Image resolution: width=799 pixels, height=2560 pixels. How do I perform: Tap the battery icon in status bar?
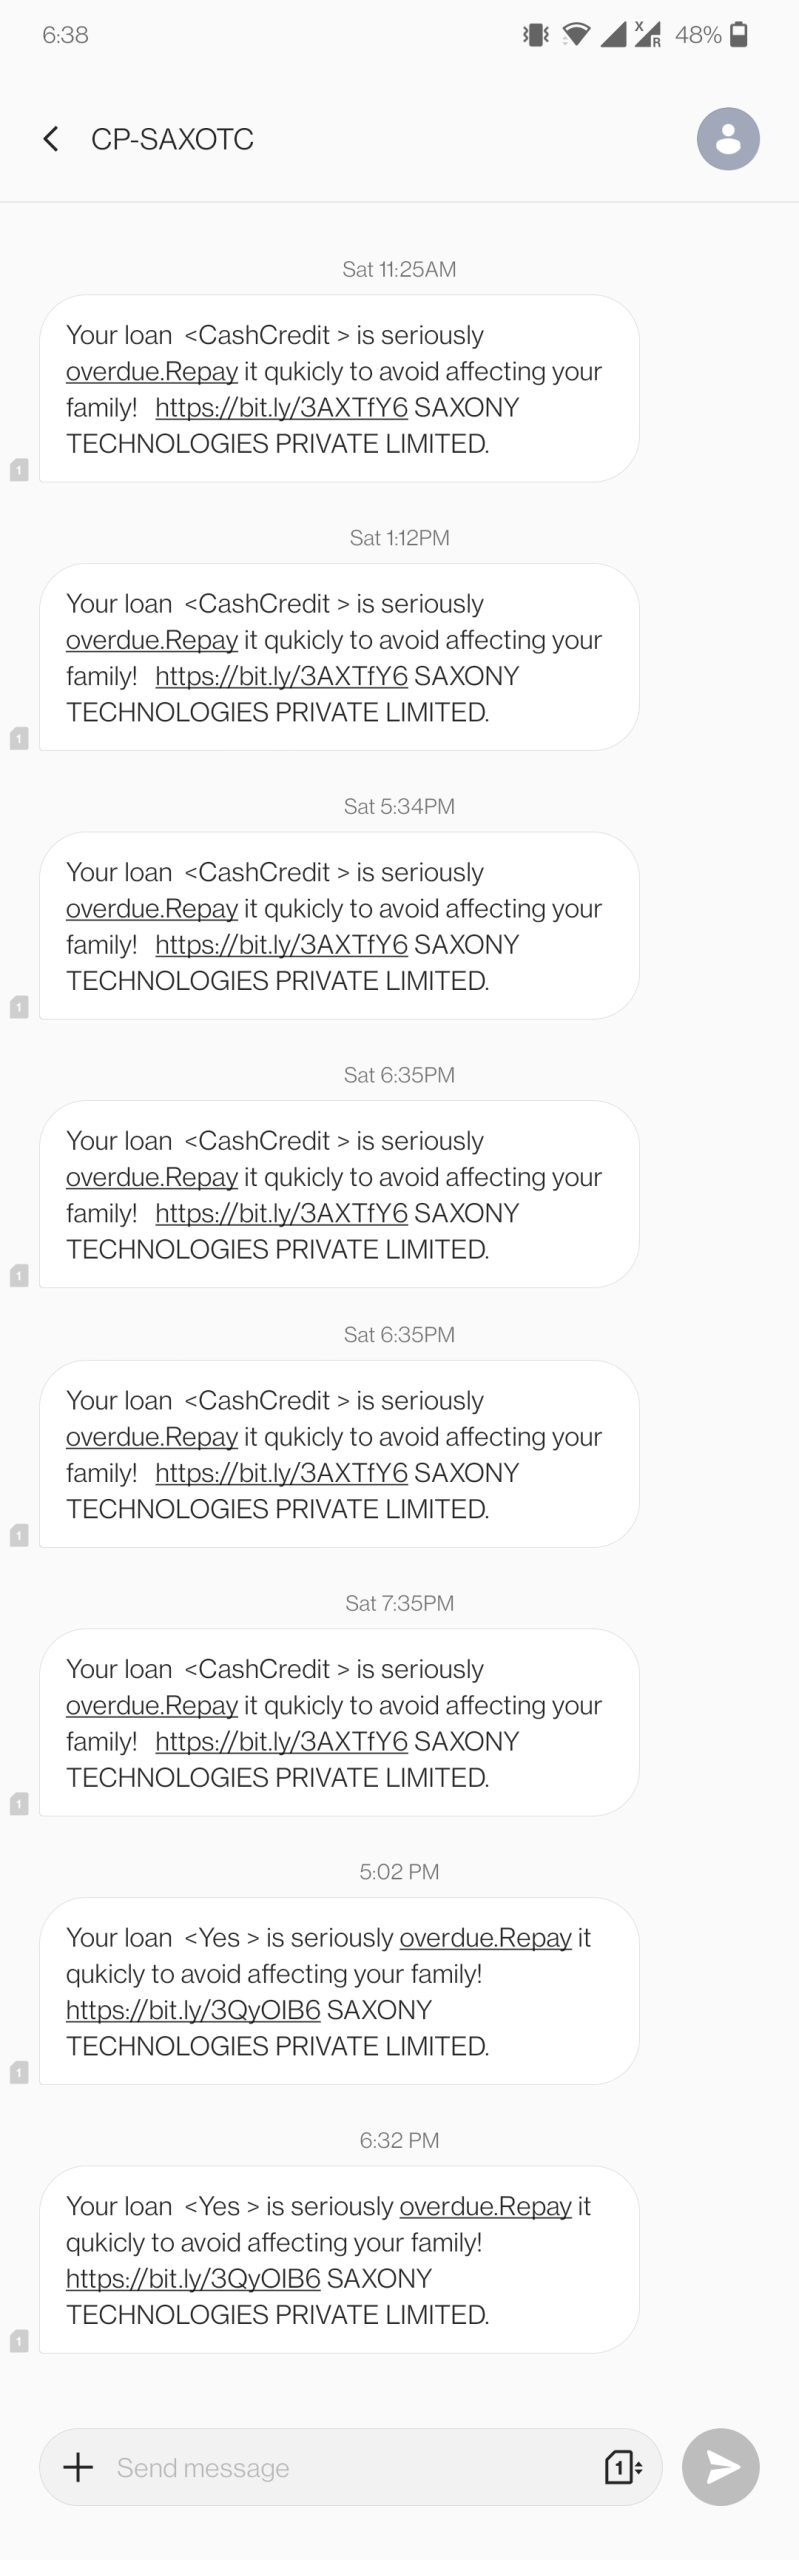coord(739,36)
